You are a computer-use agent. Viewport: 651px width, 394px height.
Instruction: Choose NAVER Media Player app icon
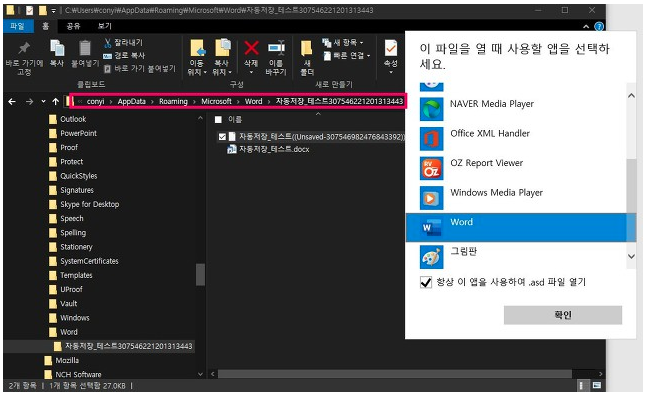point(431,109)
